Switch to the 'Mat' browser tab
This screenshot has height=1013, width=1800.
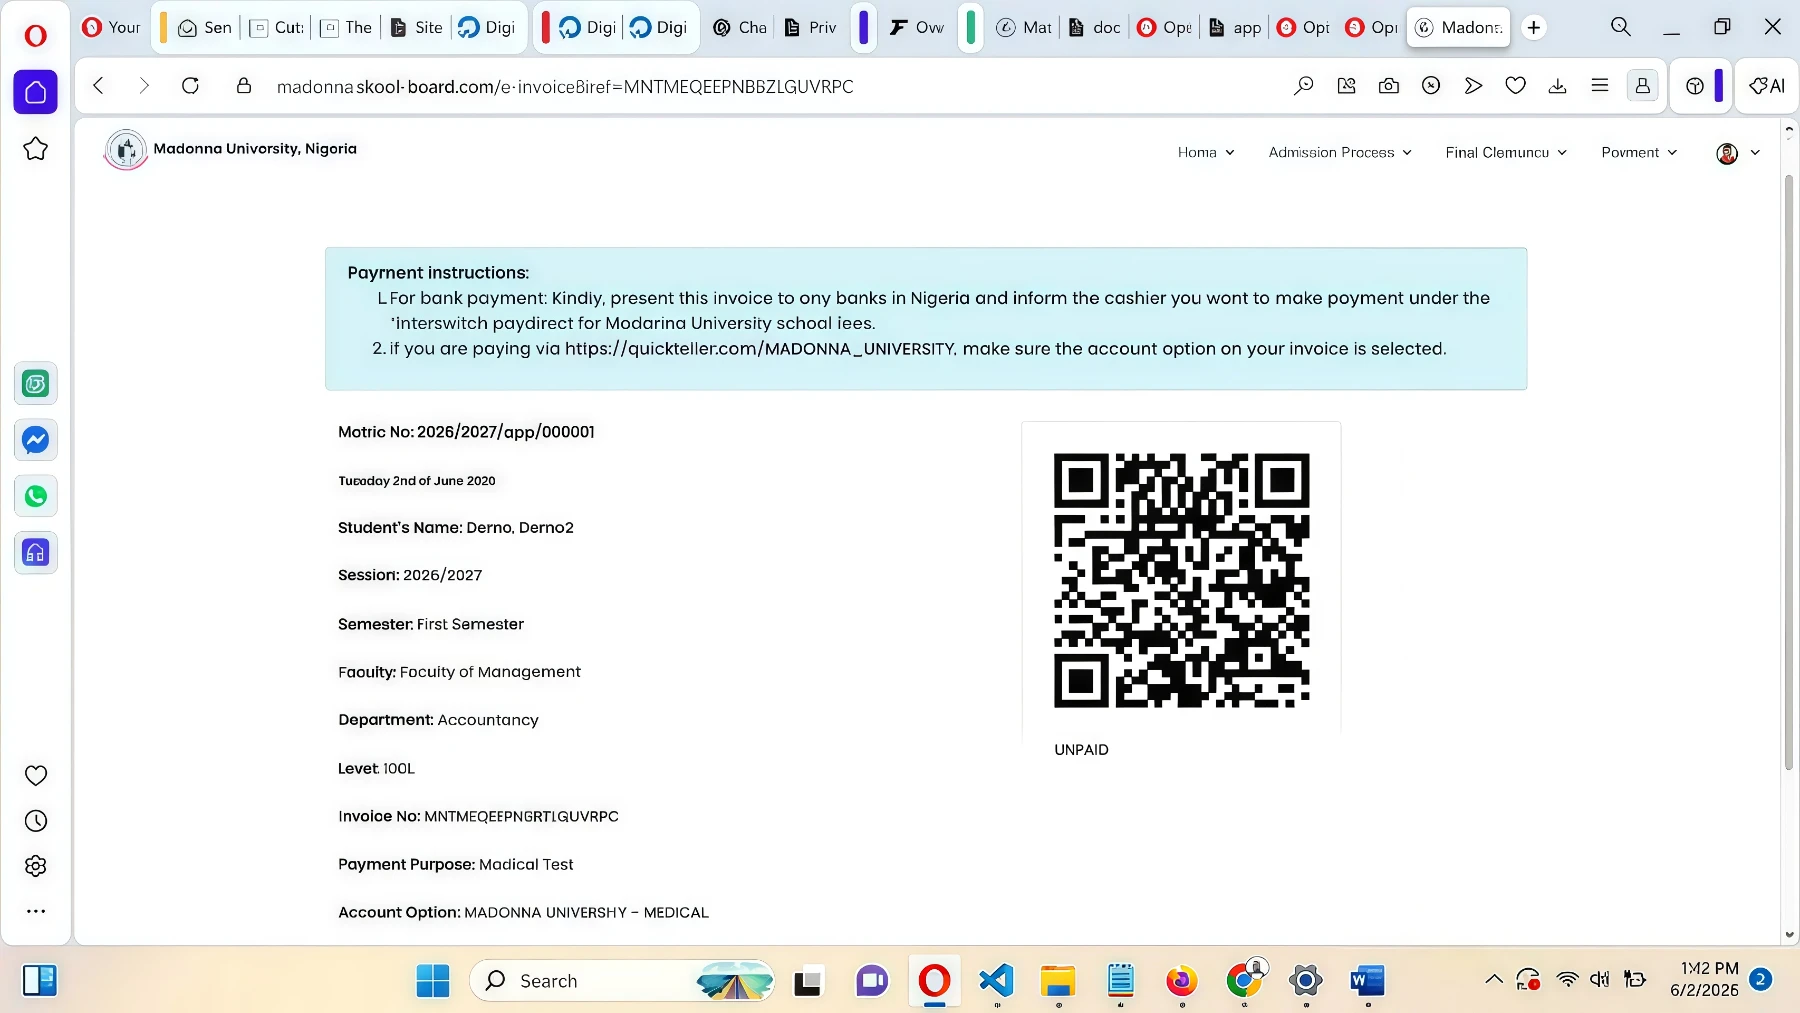(1025, 27)
